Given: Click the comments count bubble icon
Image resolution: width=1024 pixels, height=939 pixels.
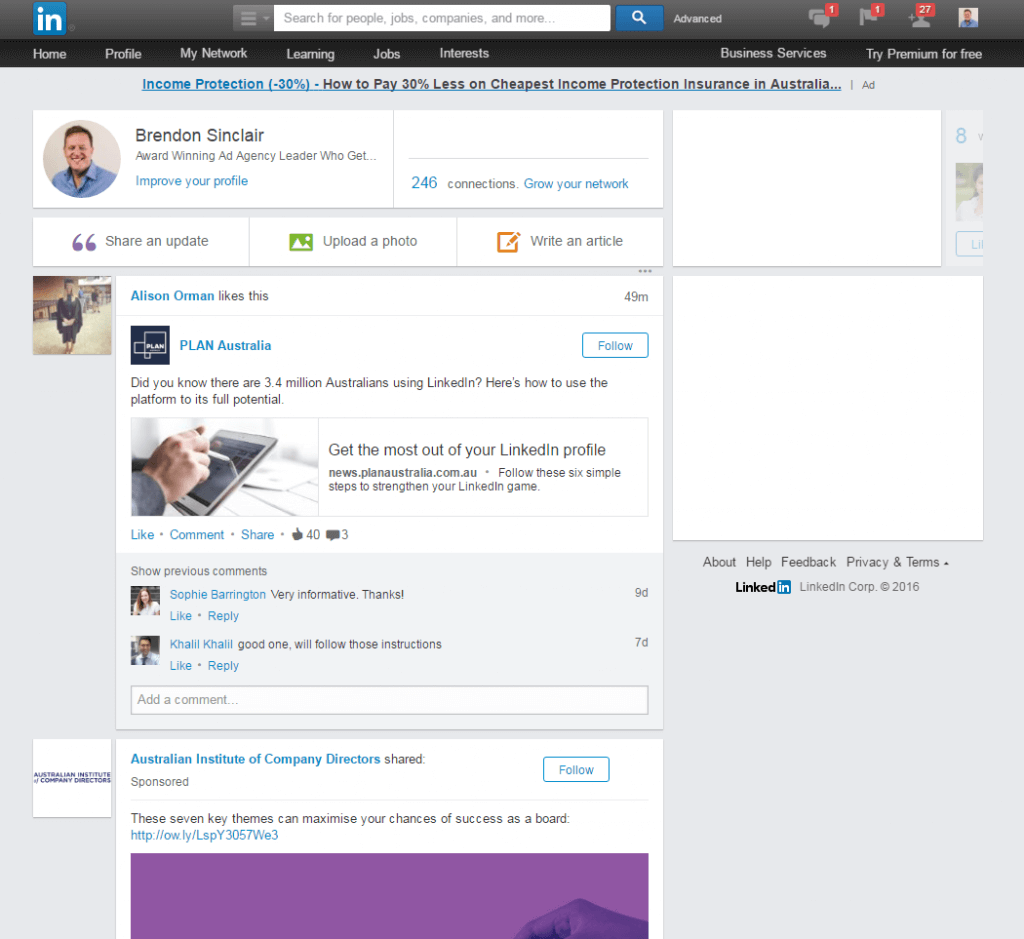Looking at the screenshot, I should pyautogui.click(x=332, y=535).
